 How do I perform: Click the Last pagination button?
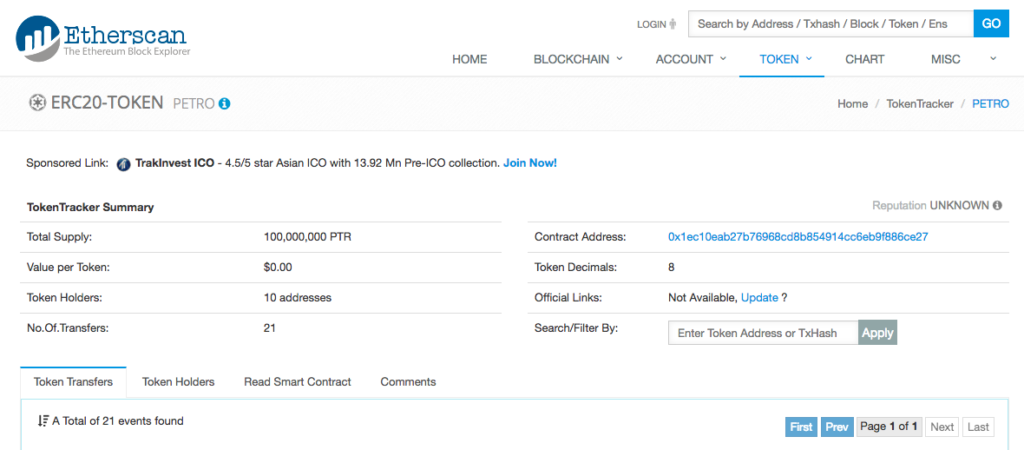click(978, 427)
